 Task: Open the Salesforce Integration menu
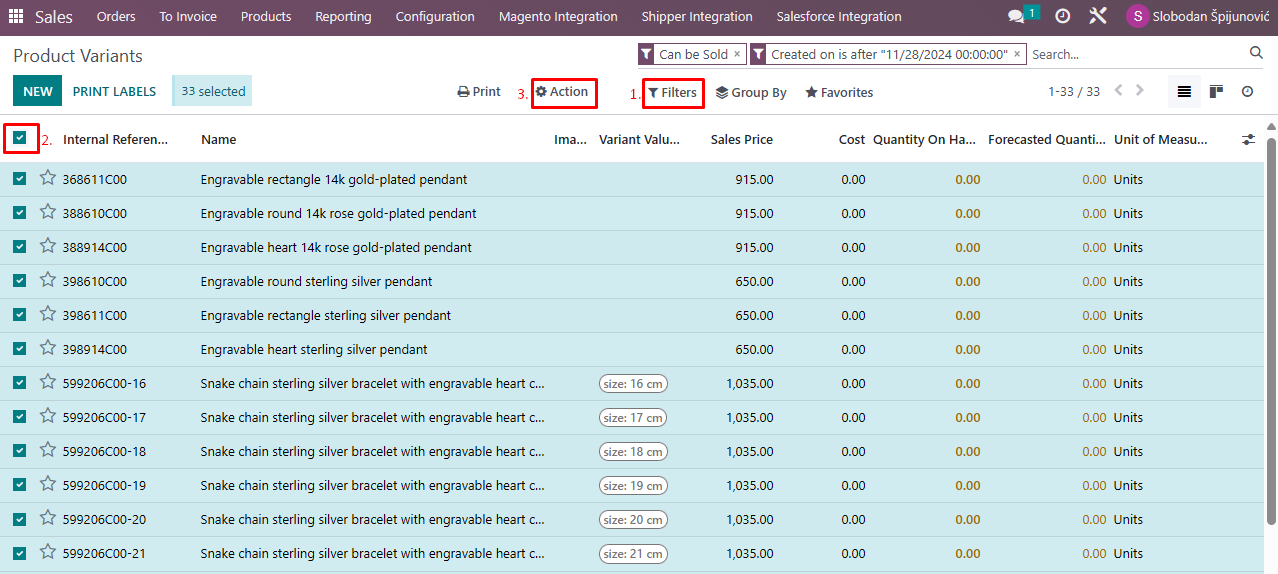click(839, 17)
